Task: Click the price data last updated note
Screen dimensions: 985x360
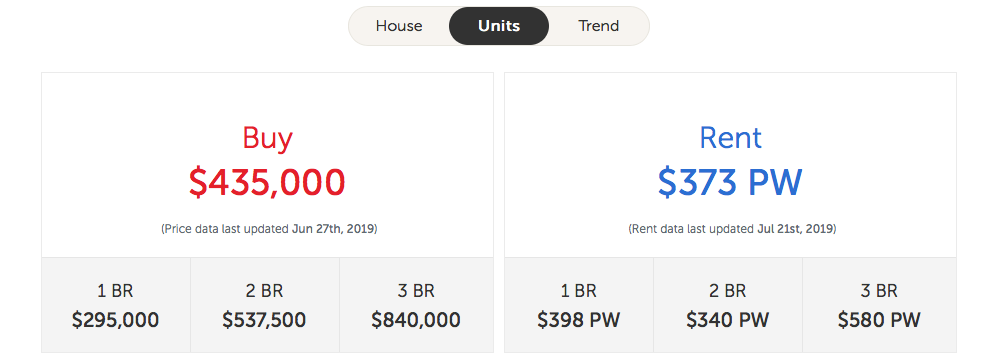Action: (x=269, y=229)
